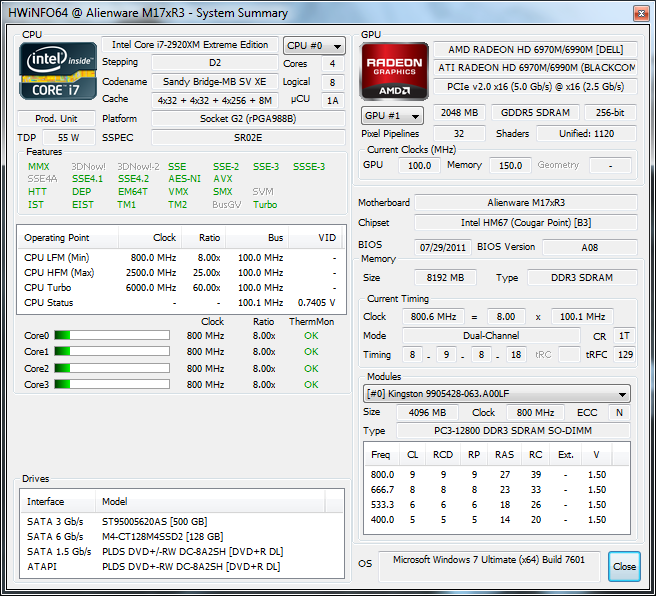The image size is (656, 596).
Task: Select the Core3 usage bar
Action: (112, 384)
